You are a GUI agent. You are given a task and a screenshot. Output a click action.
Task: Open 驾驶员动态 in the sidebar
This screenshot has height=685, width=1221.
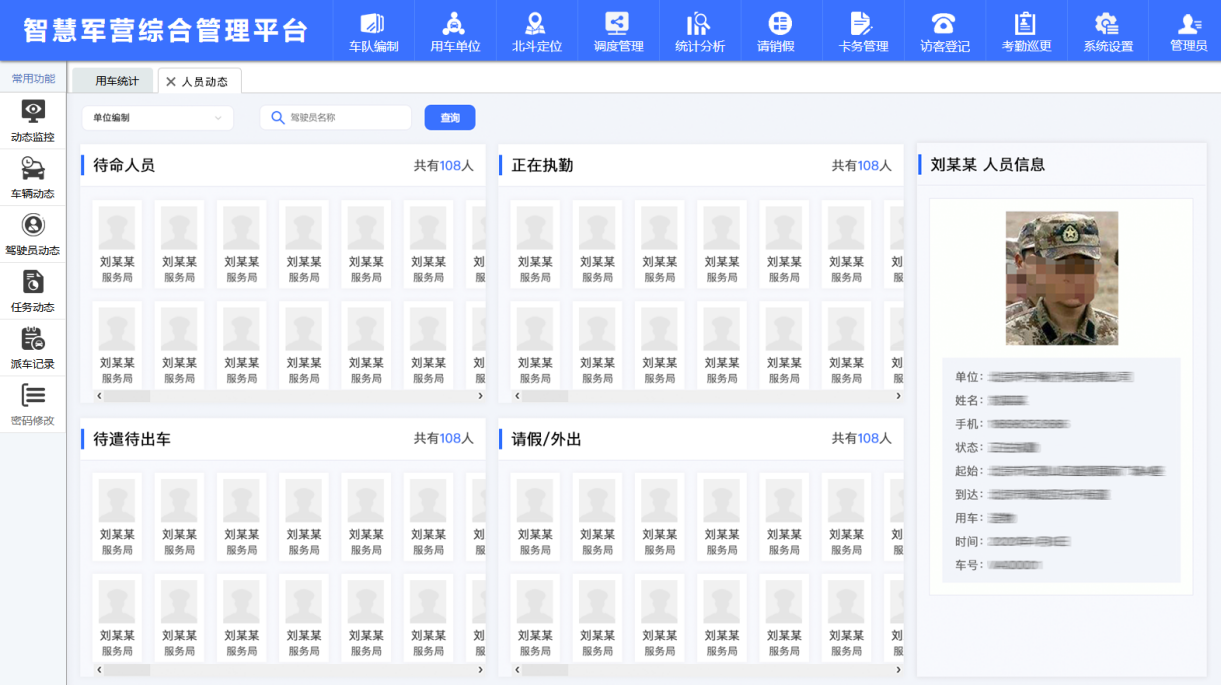pyautogui.click(x=33, y=235)
